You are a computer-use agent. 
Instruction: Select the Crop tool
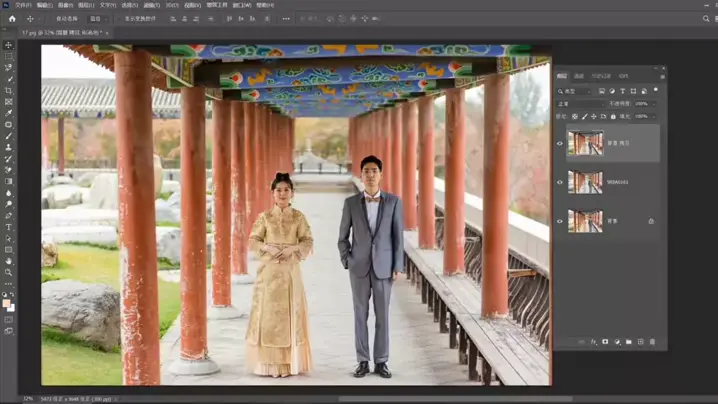(9, 91)
